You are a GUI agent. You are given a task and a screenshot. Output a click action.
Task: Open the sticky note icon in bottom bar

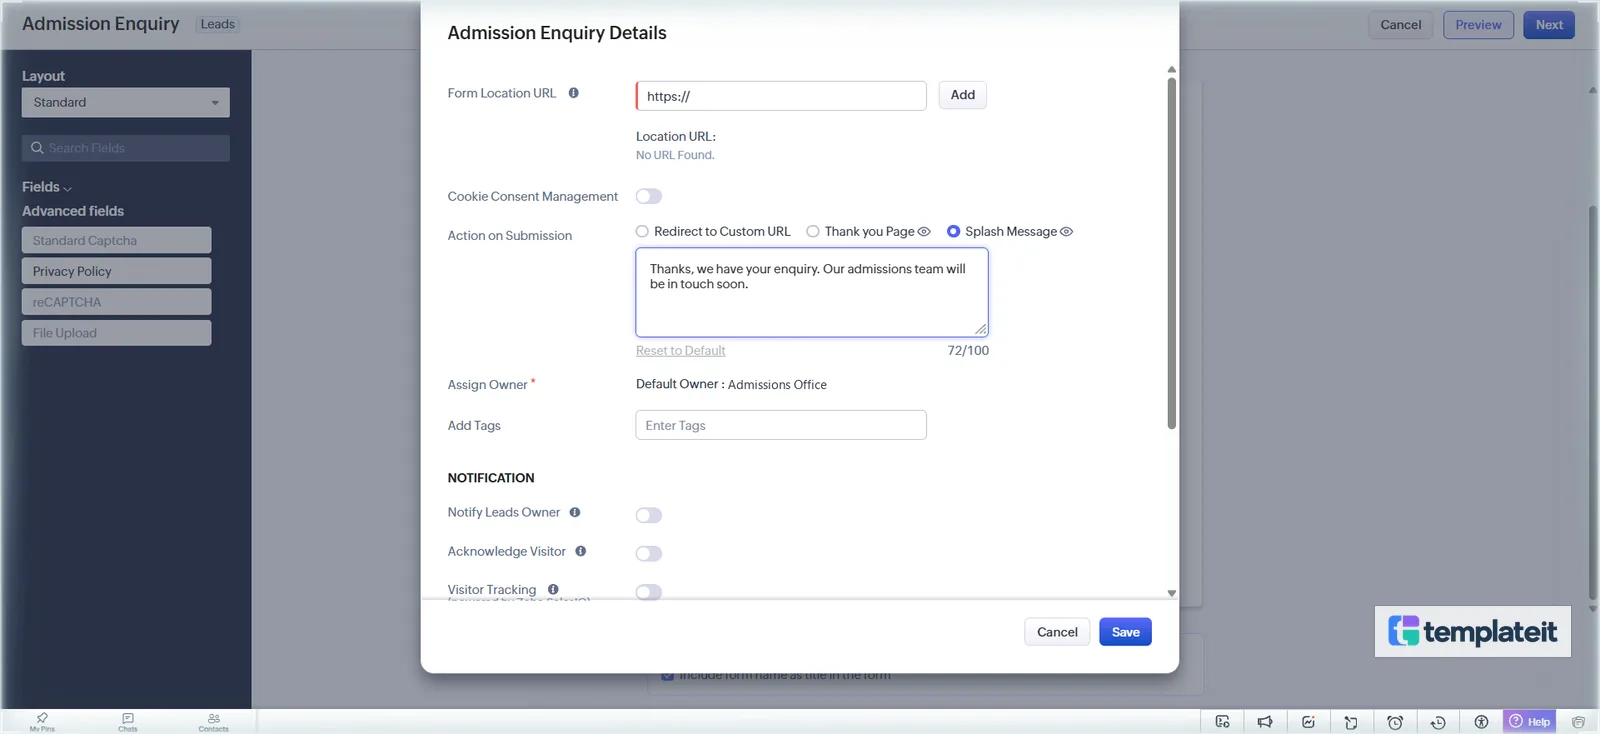tap(1351, 722)
